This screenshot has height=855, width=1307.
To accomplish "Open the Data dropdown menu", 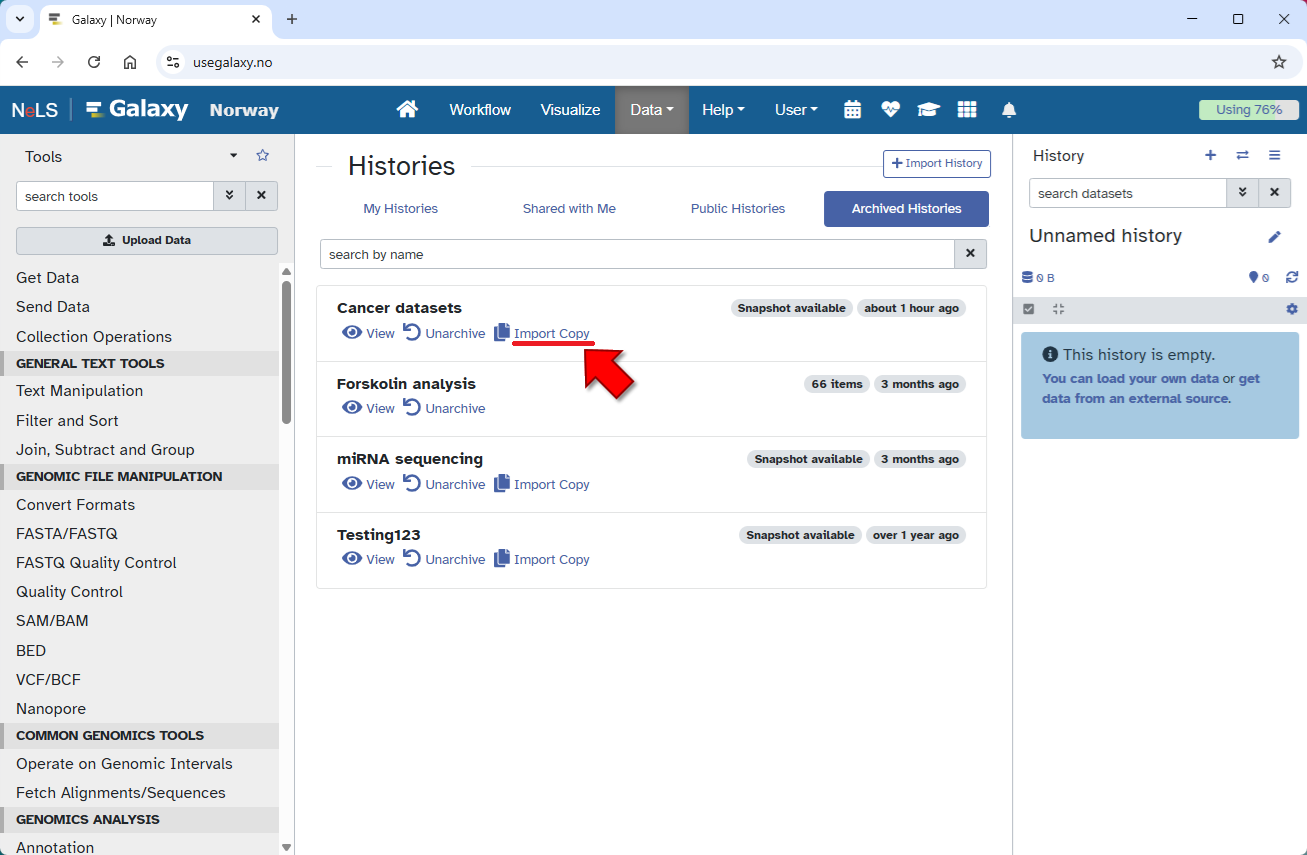I will click(651, 110).
